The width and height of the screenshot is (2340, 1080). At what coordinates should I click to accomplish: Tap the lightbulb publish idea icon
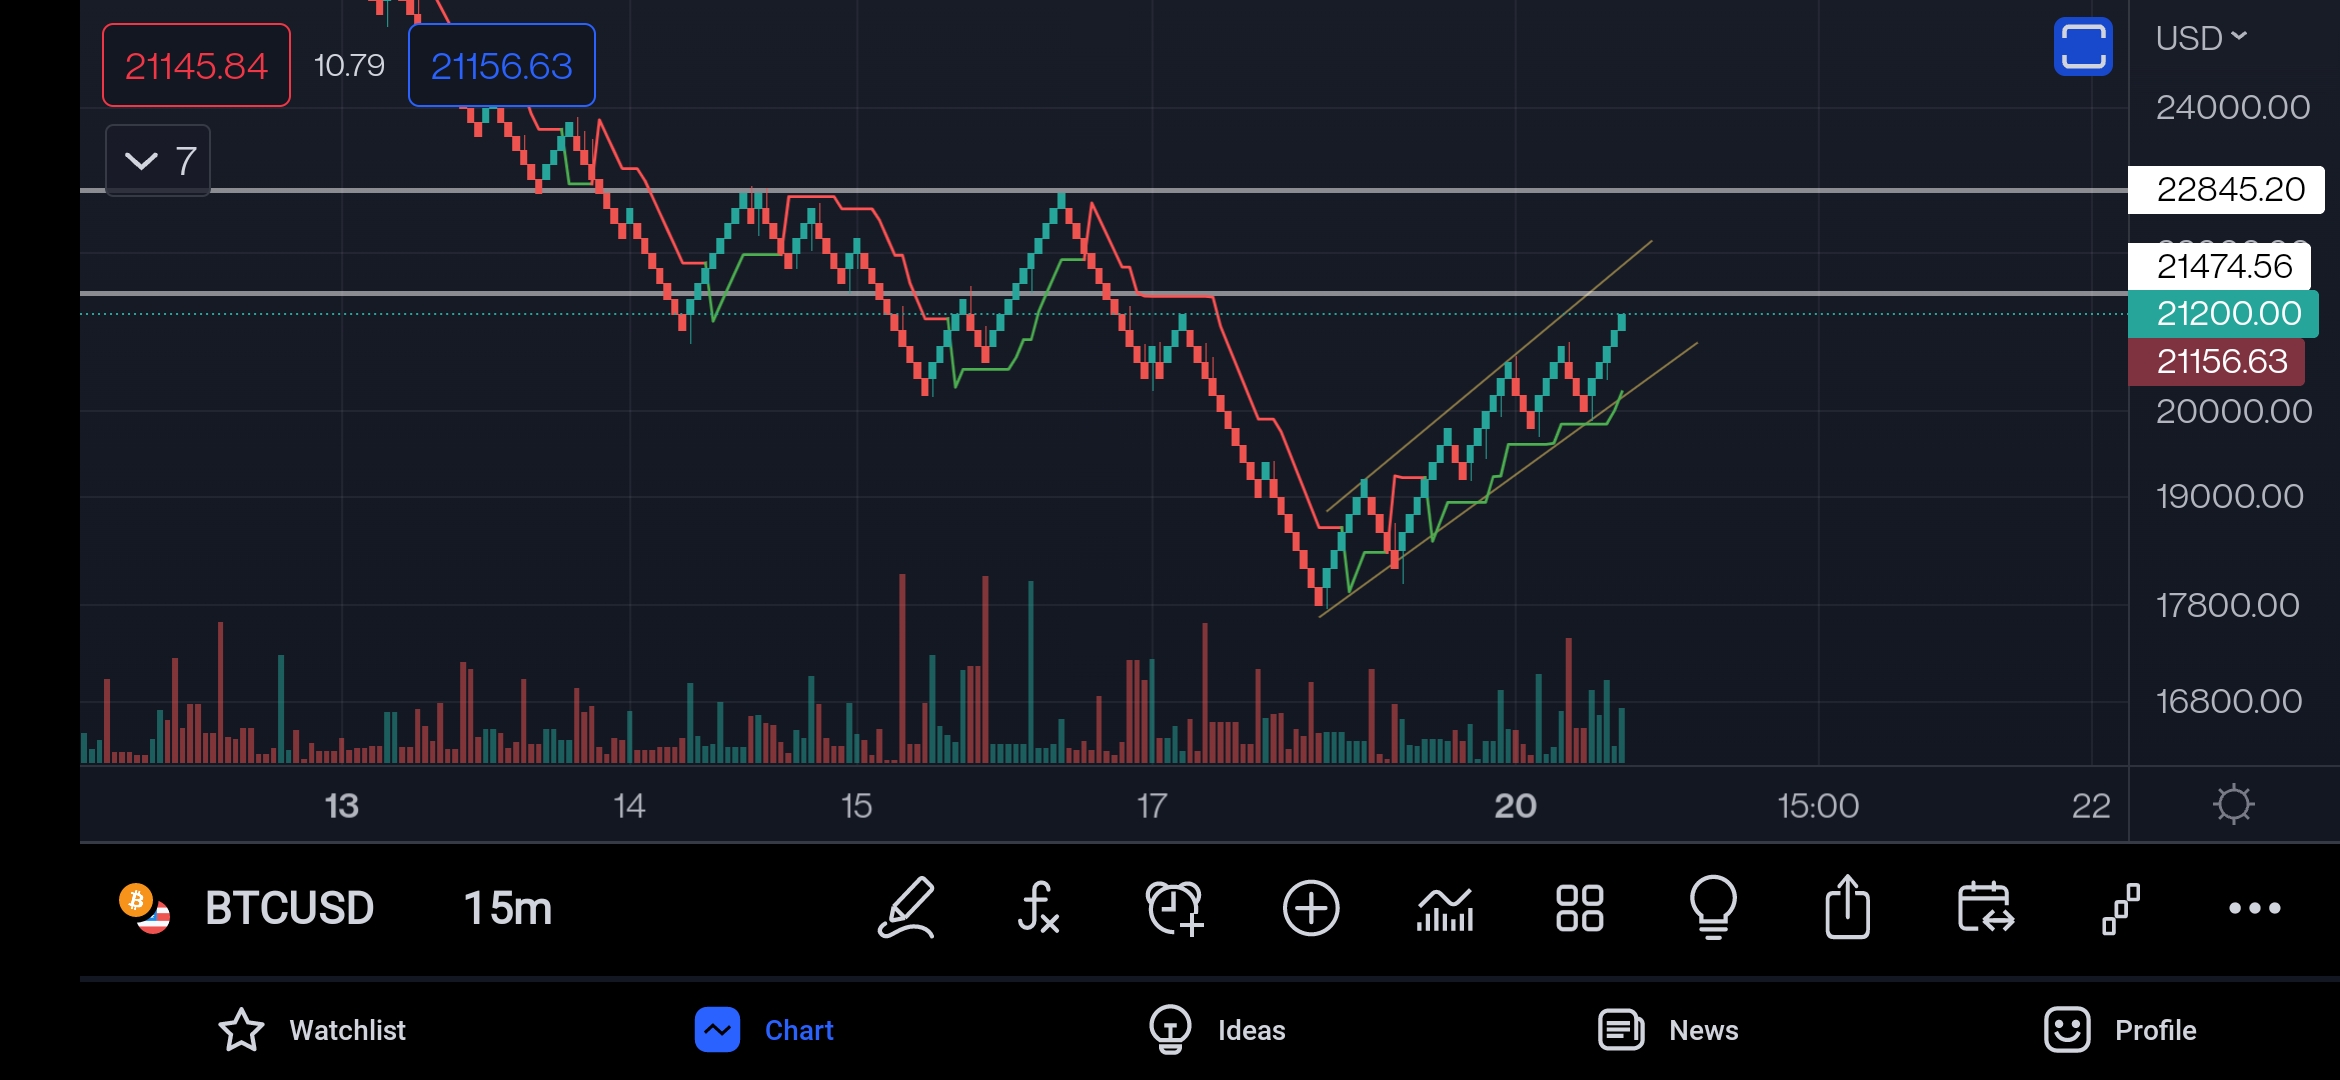(1713, 908)
